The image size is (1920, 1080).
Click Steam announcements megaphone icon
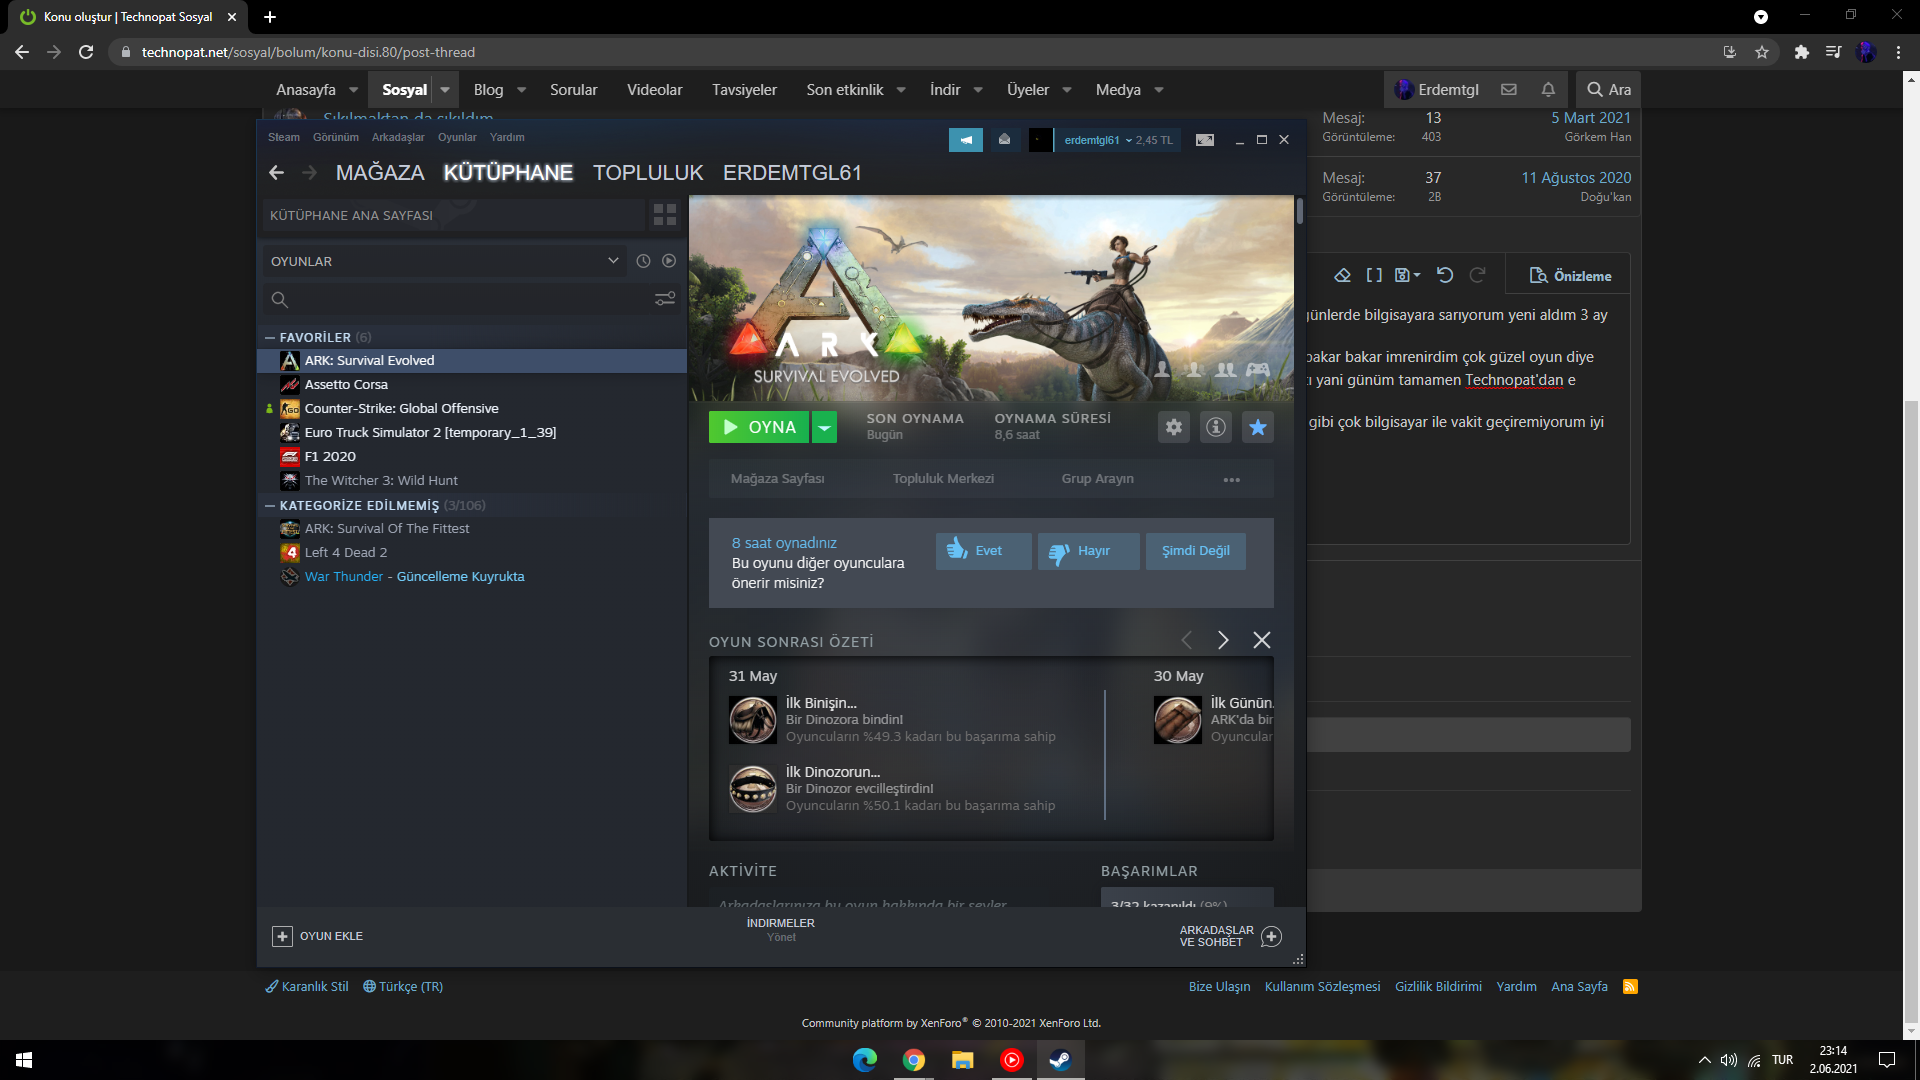coord(966,140)
